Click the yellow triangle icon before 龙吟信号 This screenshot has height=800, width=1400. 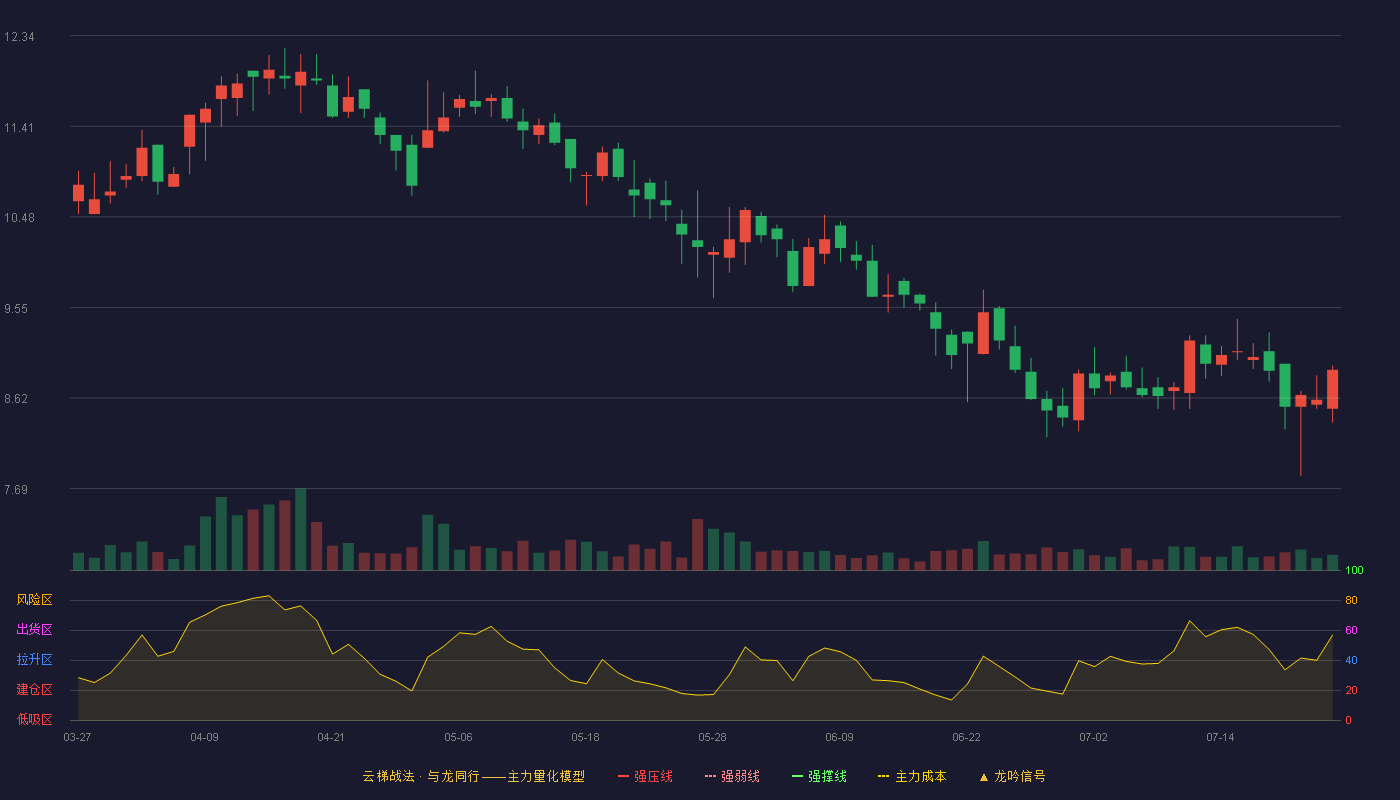point(983,776)
